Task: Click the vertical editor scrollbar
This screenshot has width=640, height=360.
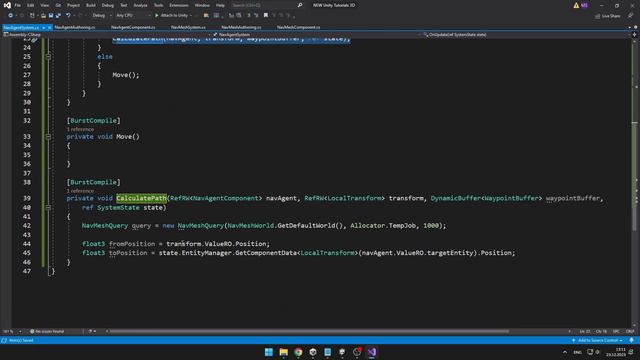Action: (635, 184)
